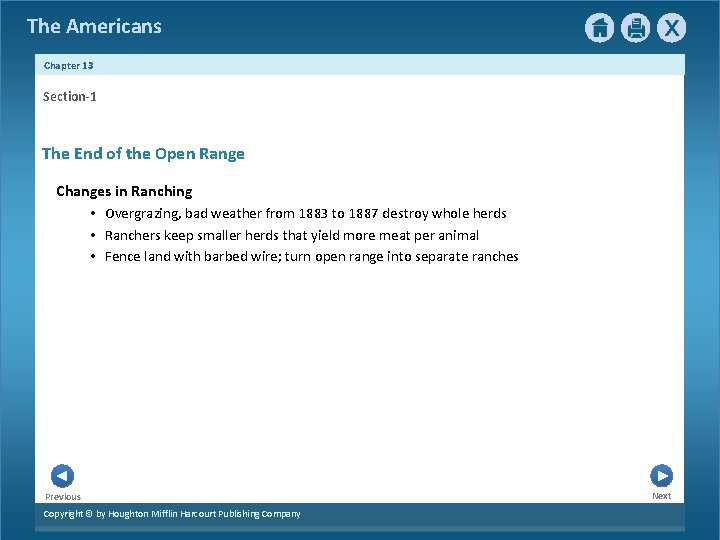Click The Americans title text
Screen dimensions: 720x540
95,26
